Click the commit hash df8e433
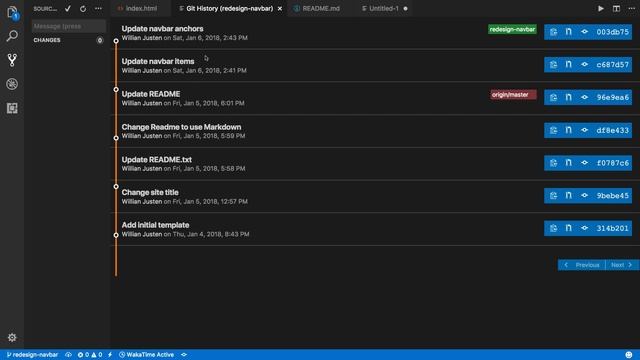 (x=613, y=130)
